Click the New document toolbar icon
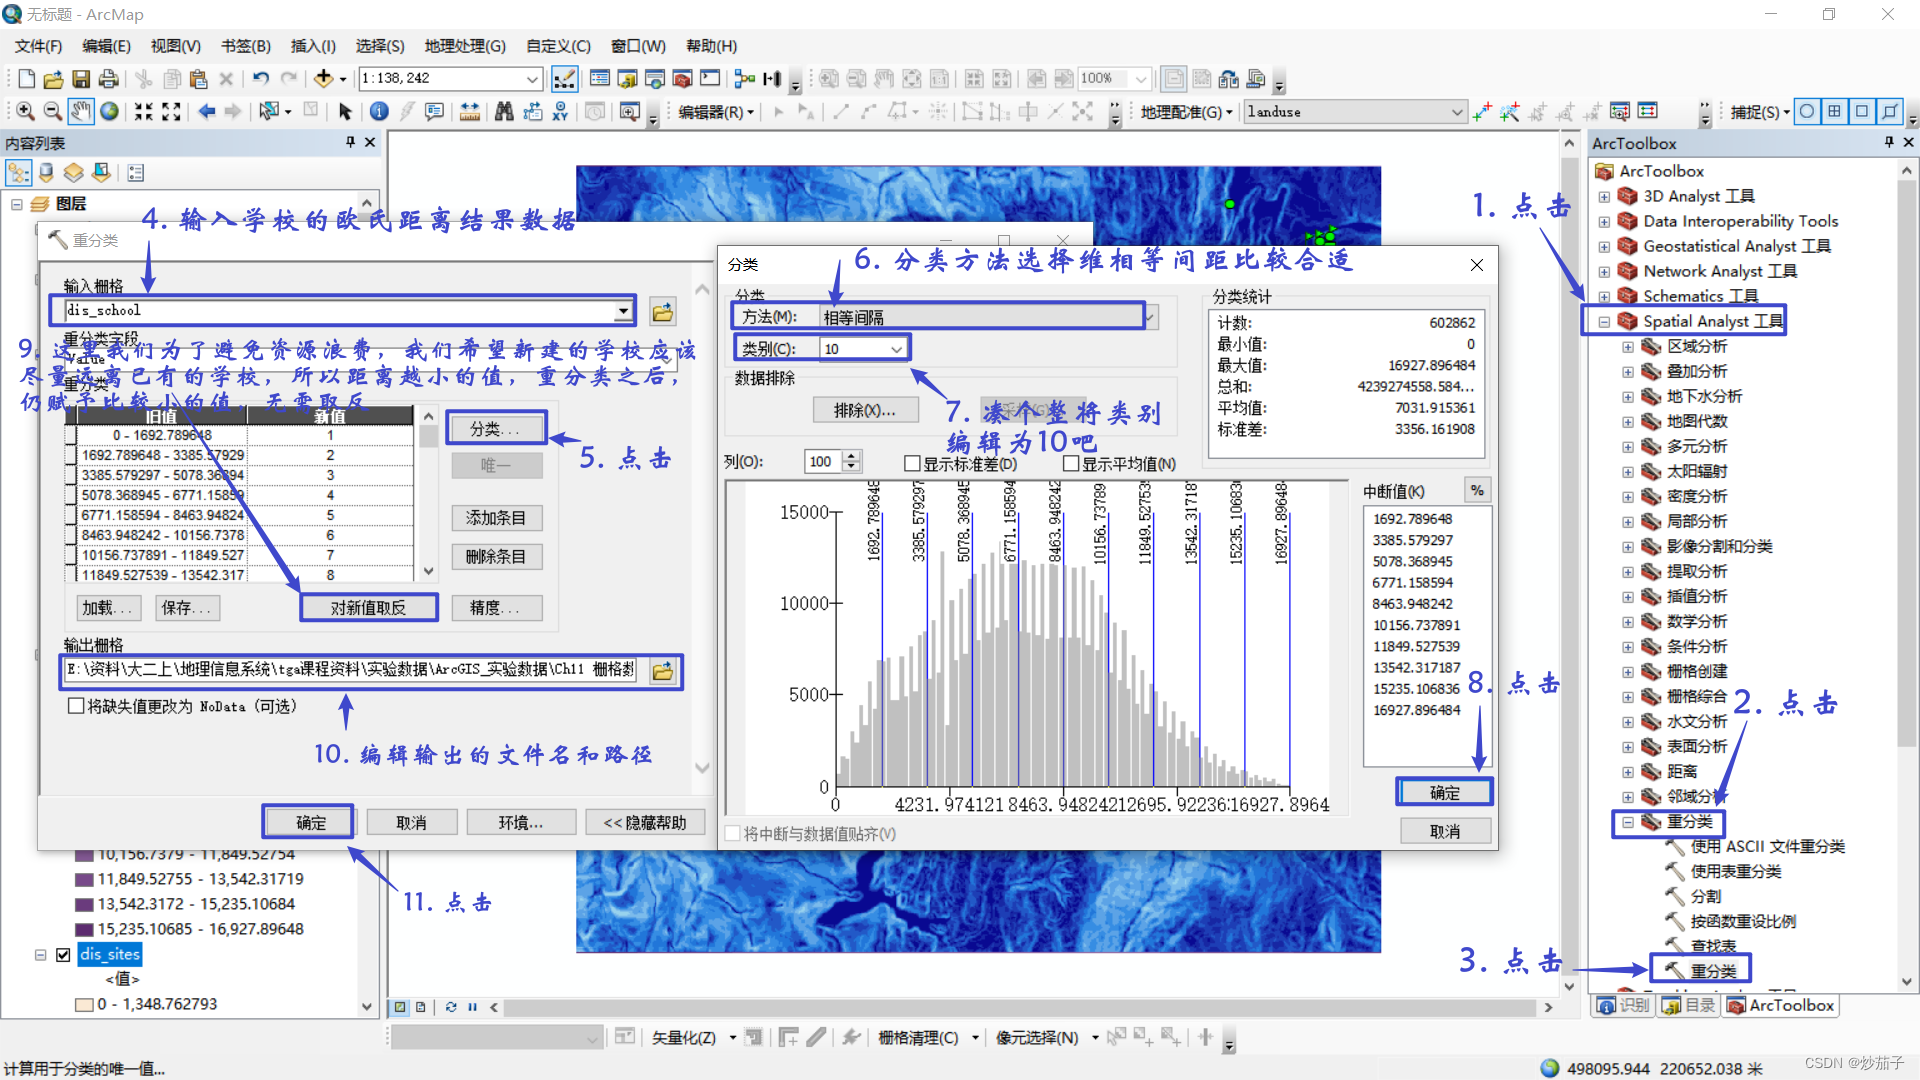 click(27, 79)
